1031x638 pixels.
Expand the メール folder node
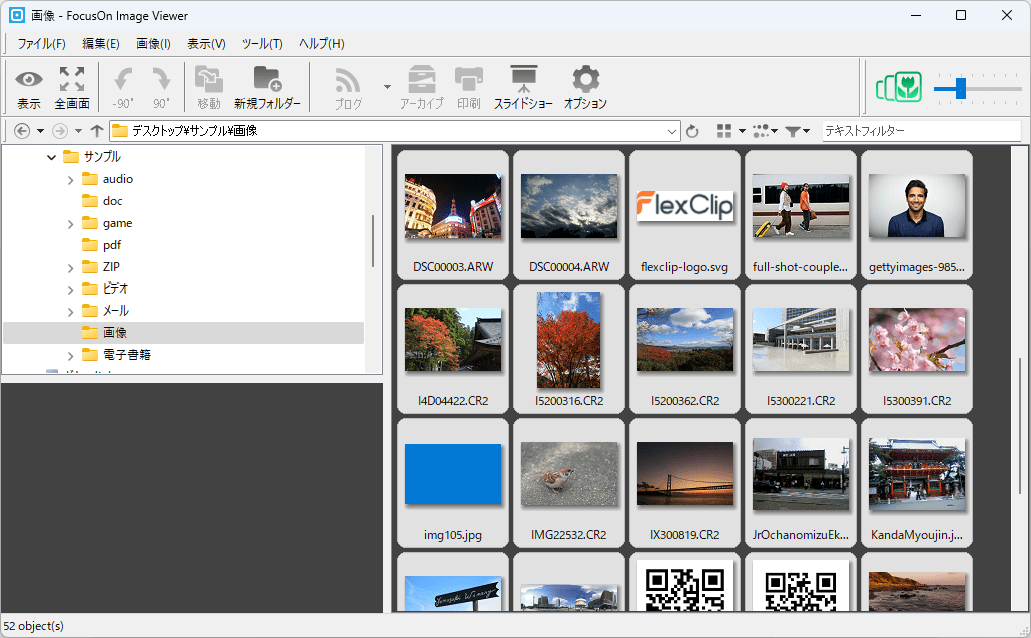click(70, 312)
